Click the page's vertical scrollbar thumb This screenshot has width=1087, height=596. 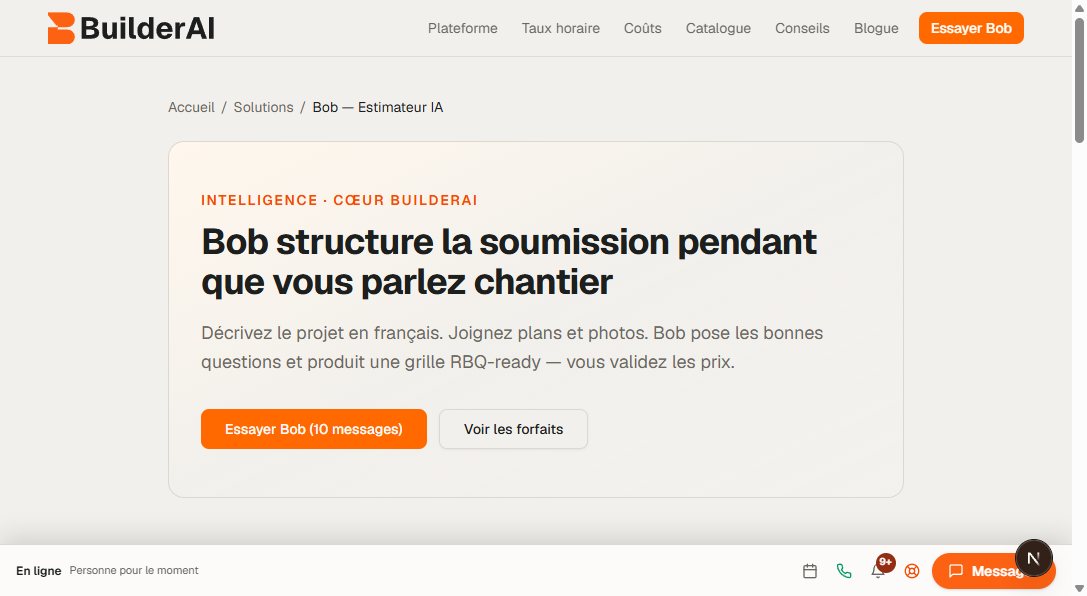click(x=1079, y=80)
